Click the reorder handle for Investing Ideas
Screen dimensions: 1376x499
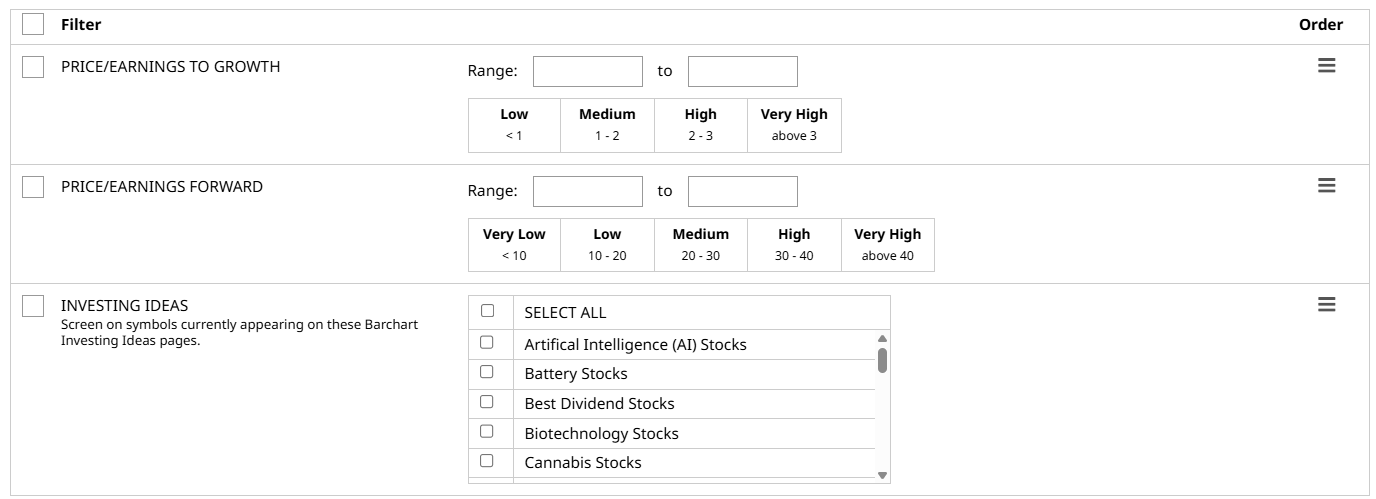pos(1326,305)
